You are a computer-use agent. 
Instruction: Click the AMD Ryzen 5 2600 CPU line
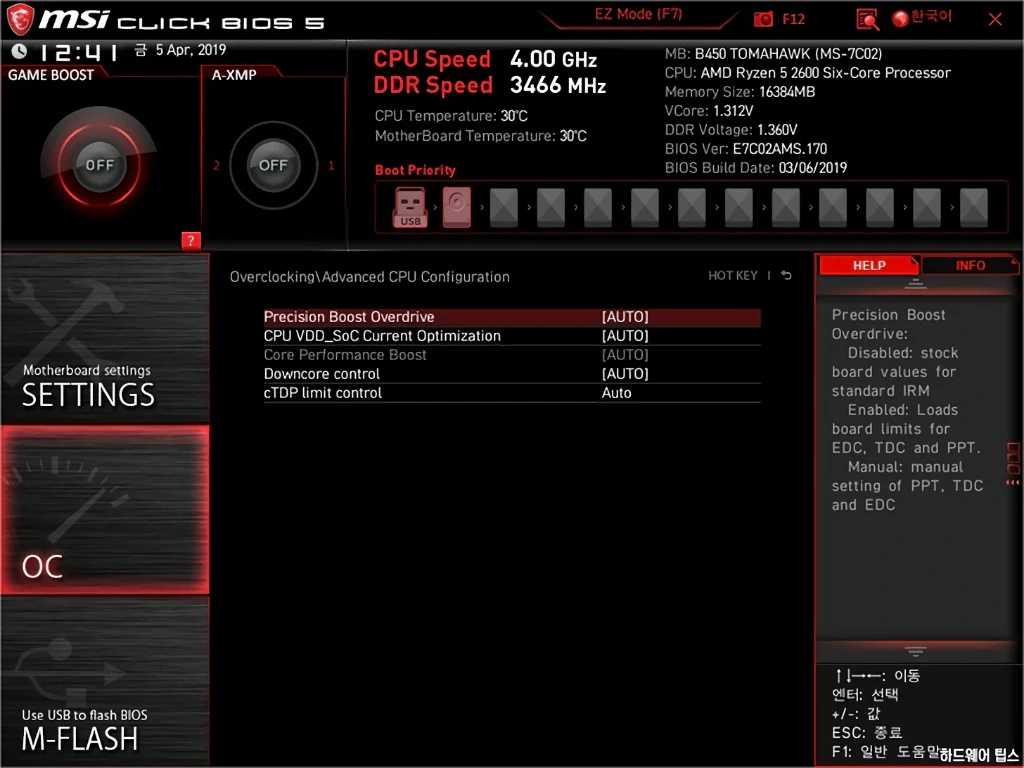[808, 73]
